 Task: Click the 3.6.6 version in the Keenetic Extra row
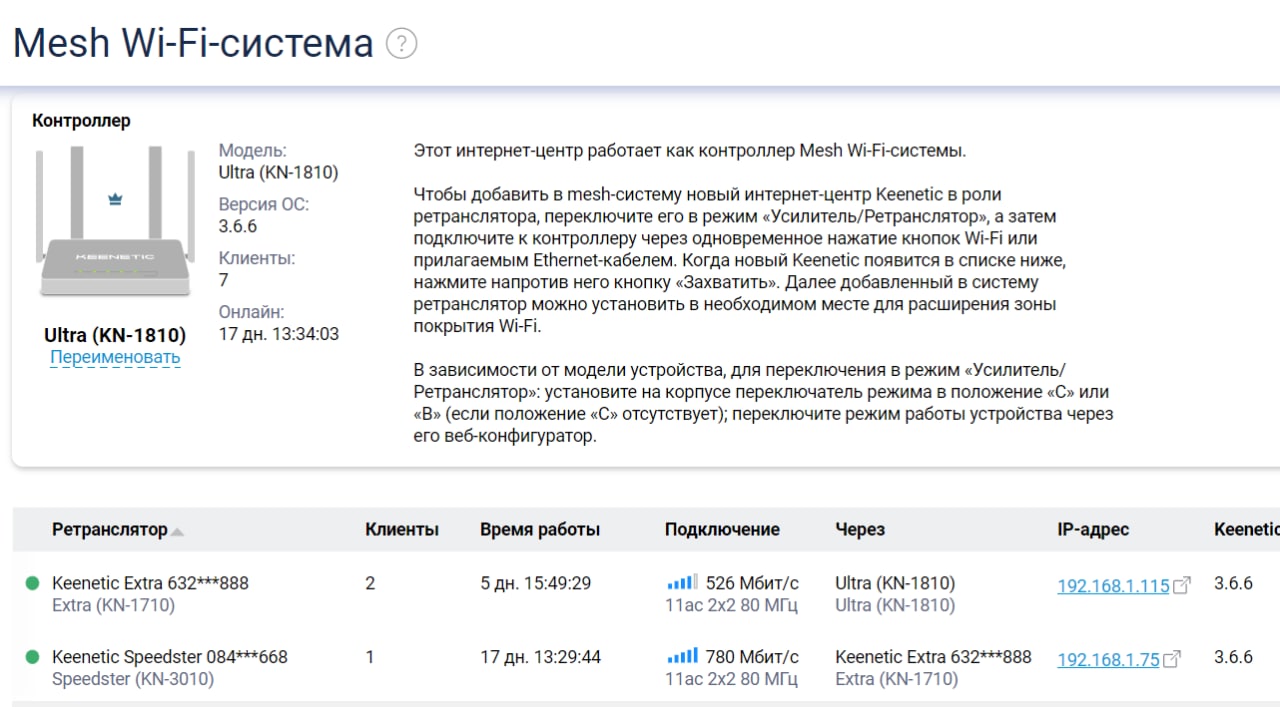1233,583
